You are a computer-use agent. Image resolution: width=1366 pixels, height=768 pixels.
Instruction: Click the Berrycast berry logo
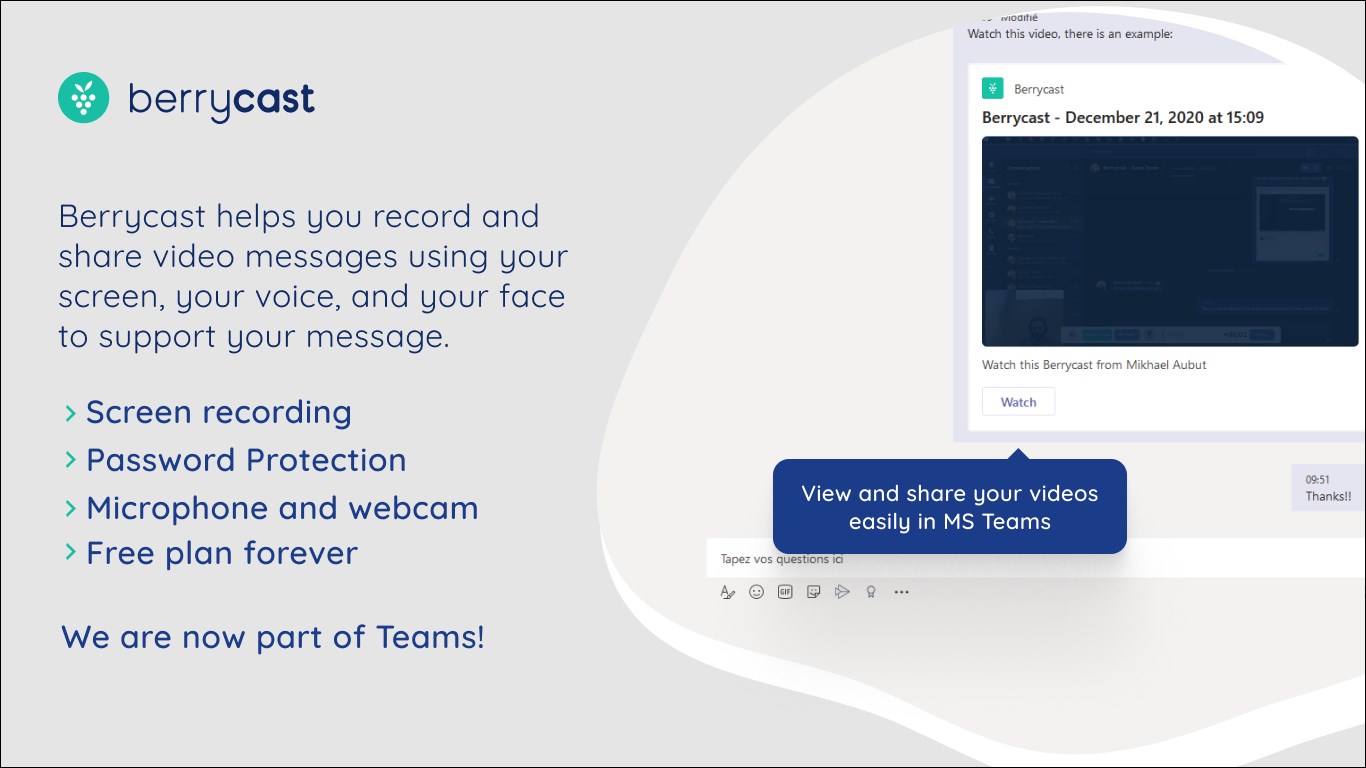click(84, 98)
